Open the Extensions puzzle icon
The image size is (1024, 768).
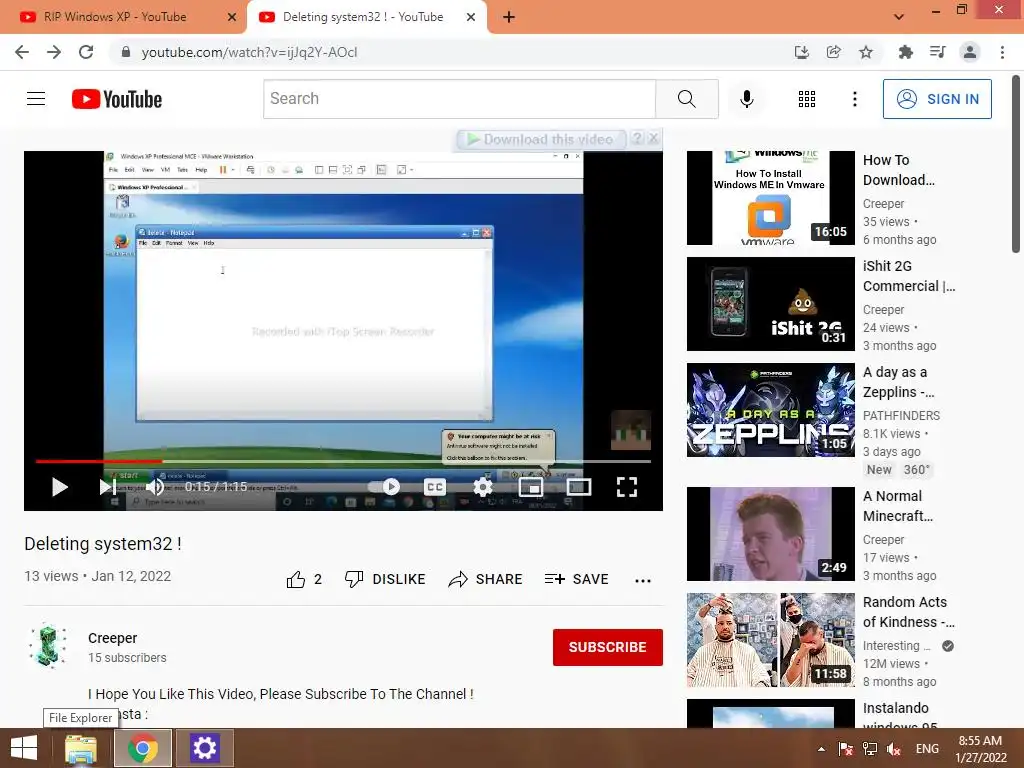click(905, 52)
